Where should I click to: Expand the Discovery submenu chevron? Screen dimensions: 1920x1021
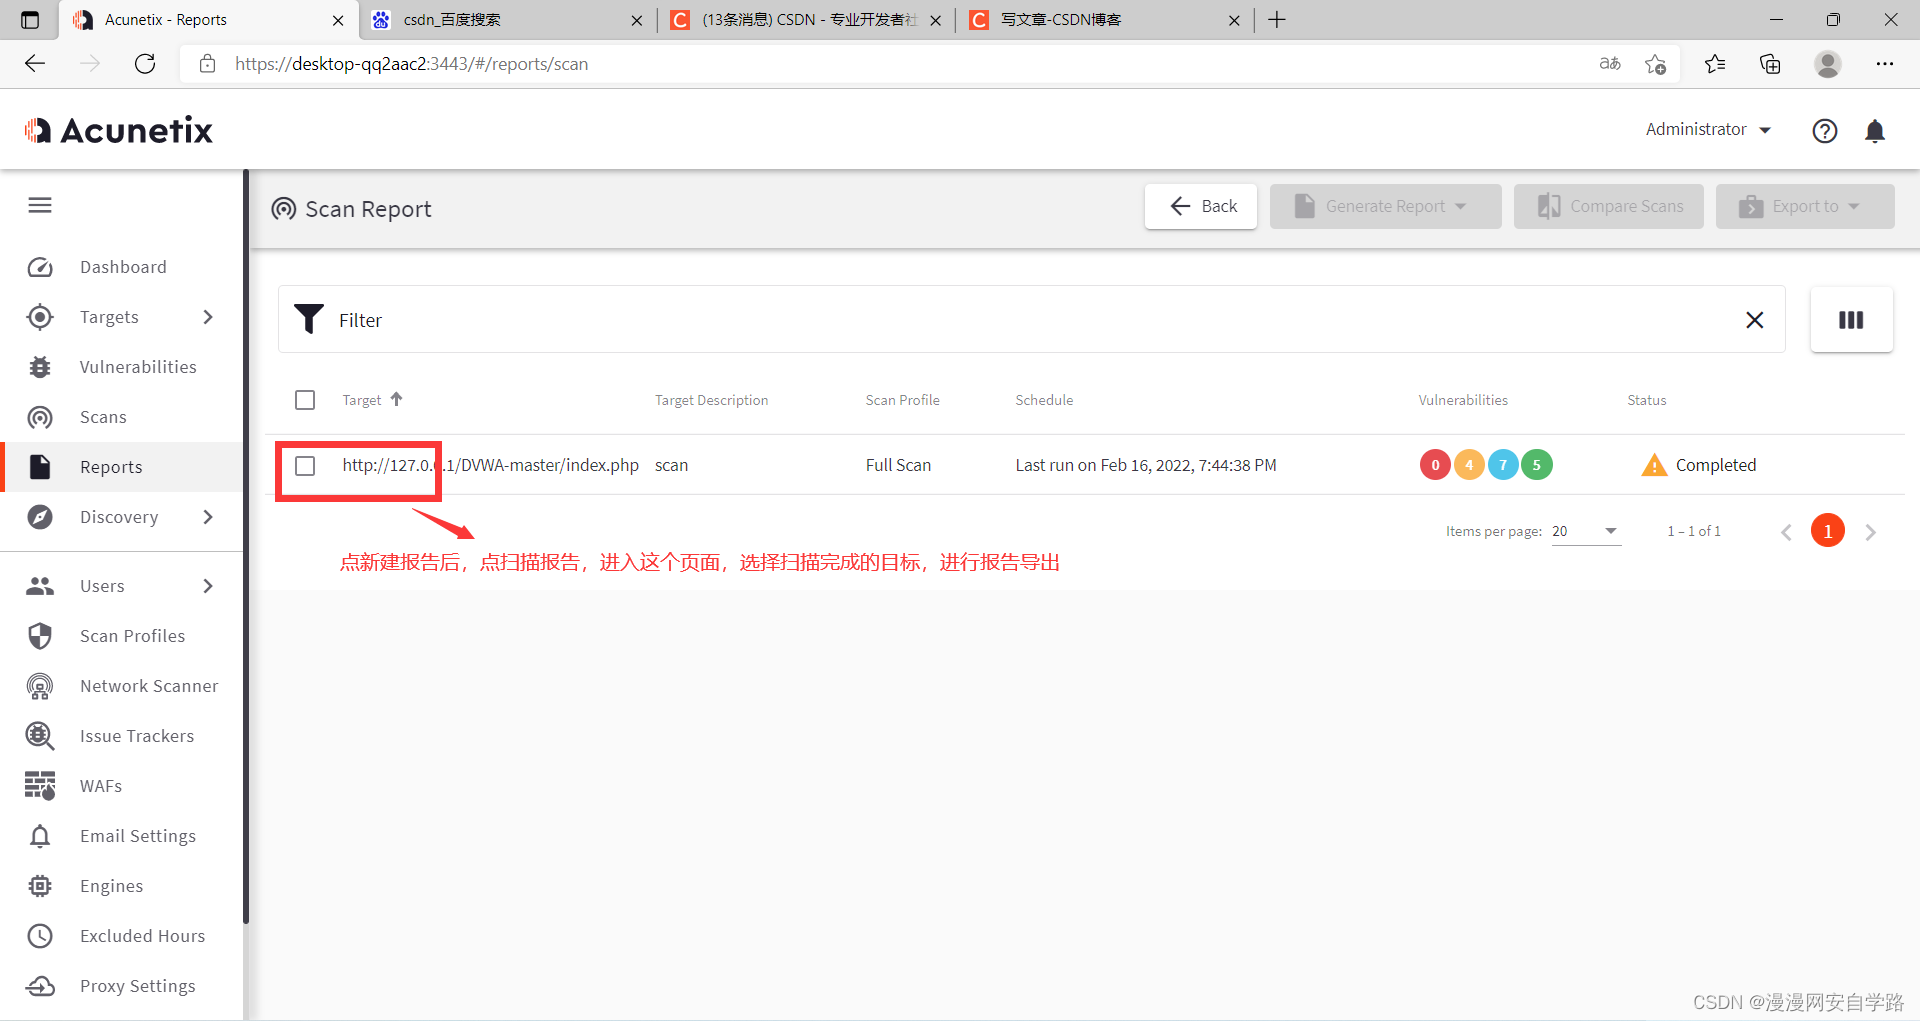pos(208,517)
